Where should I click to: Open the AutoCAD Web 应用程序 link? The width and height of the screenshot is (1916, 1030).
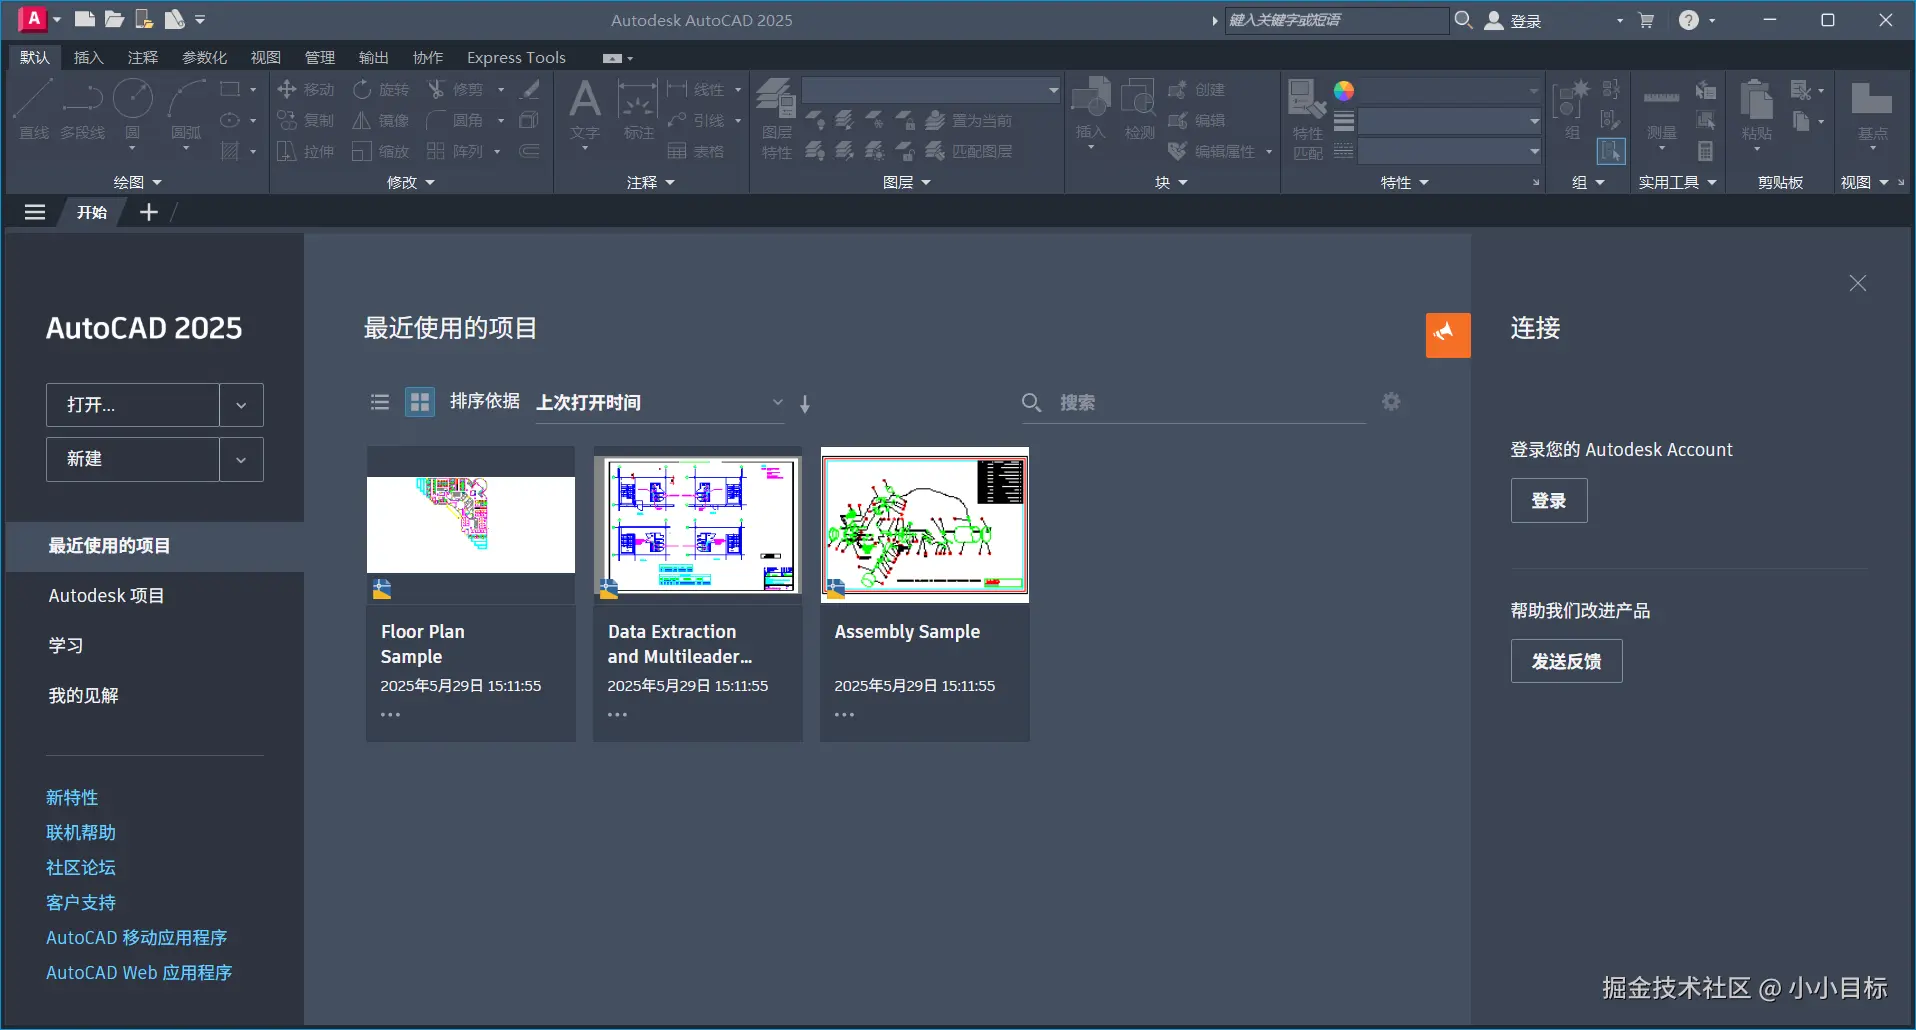(x=139, y=972)
